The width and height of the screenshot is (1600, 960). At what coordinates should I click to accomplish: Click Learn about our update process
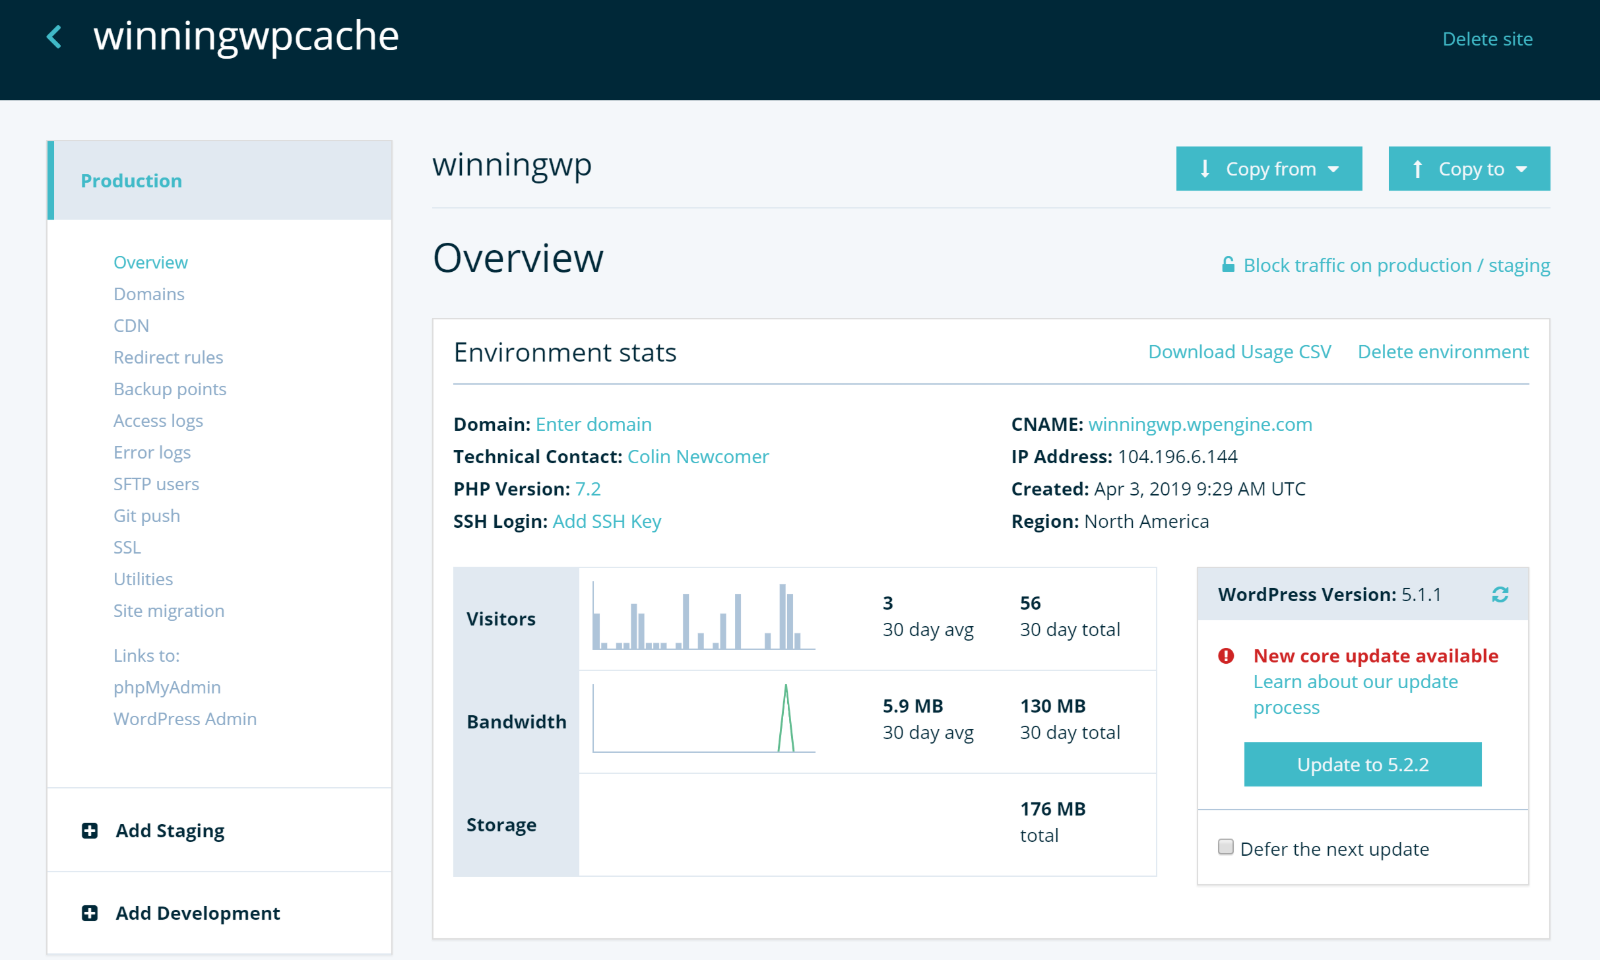point(1355,694)
